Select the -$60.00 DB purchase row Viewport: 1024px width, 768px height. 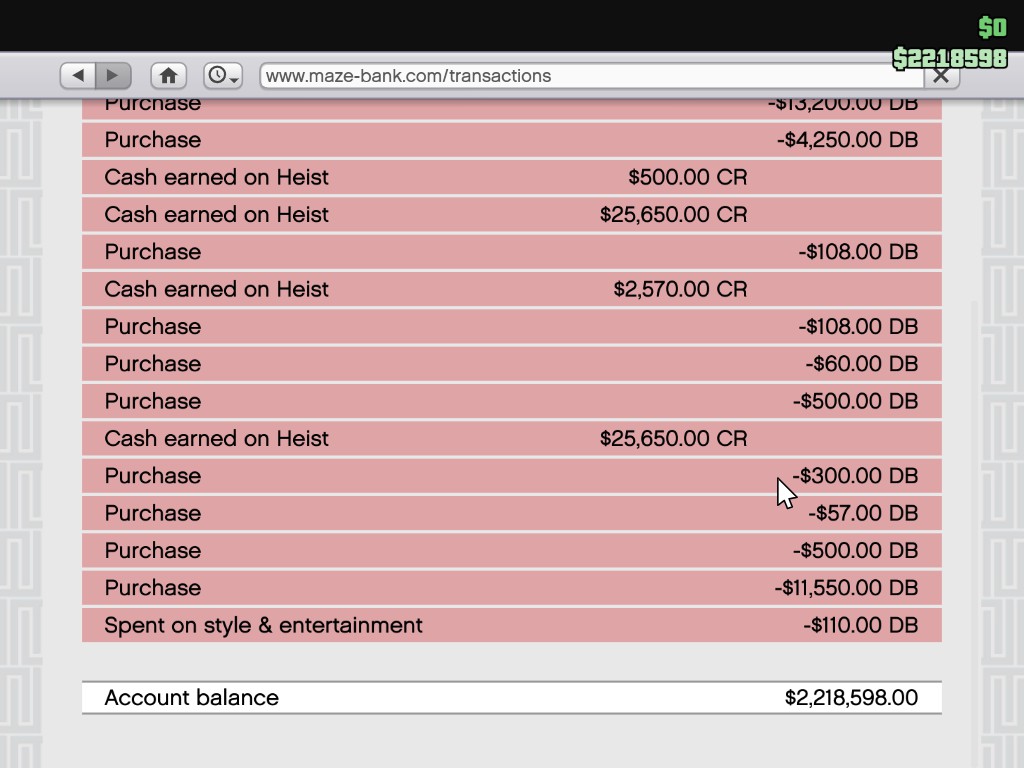tap(511, 364)
